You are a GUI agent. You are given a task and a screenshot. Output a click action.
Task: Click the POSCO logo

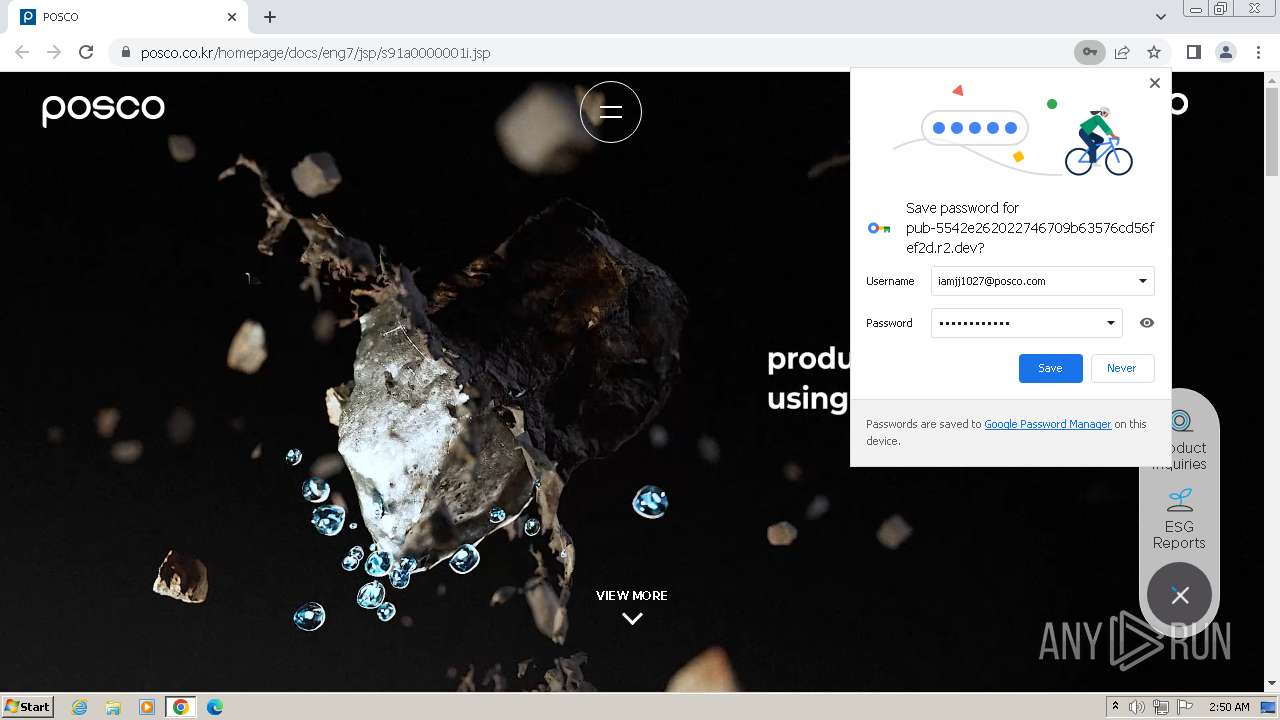click(x=103, y=109)
